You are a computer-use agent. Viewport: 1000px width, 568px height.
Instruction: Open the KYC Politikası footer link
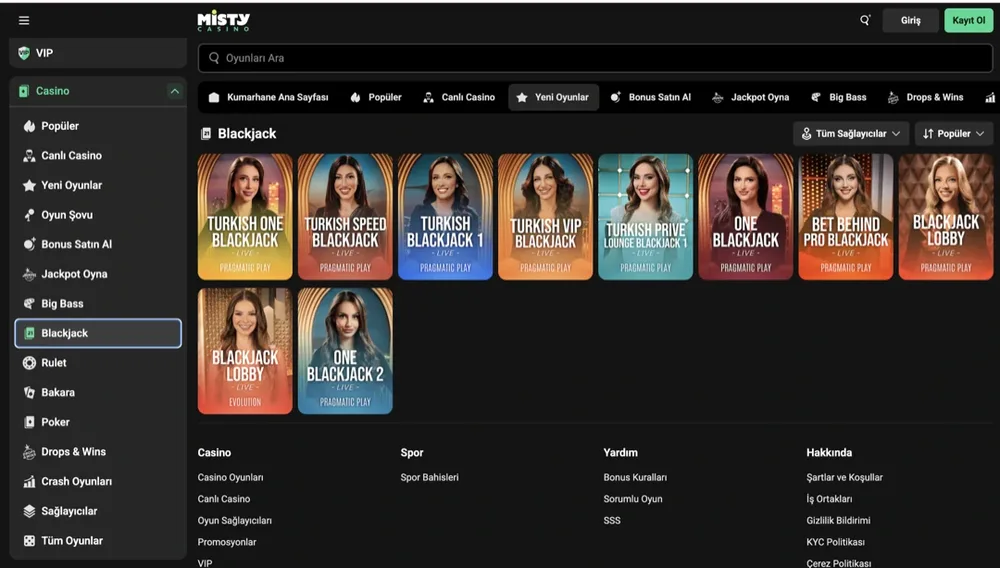pos(835,543)
